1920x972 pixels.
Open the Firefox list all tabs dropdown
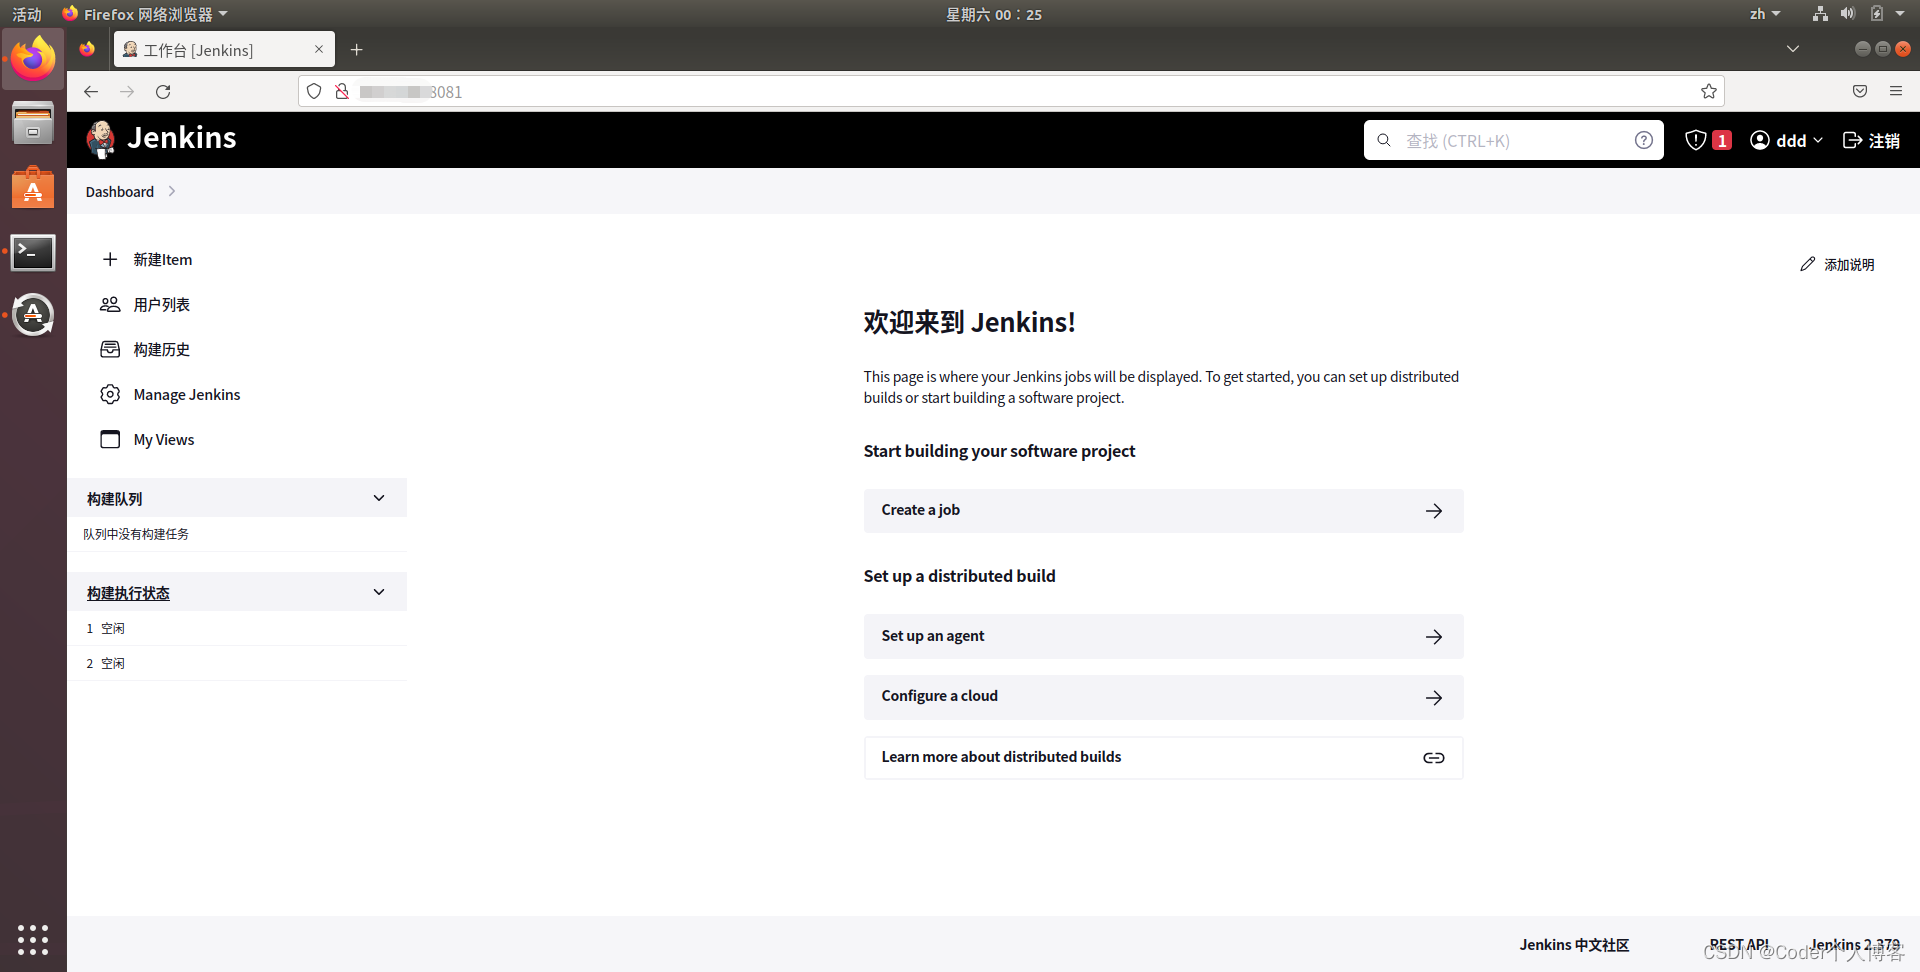pos(1793,49)
